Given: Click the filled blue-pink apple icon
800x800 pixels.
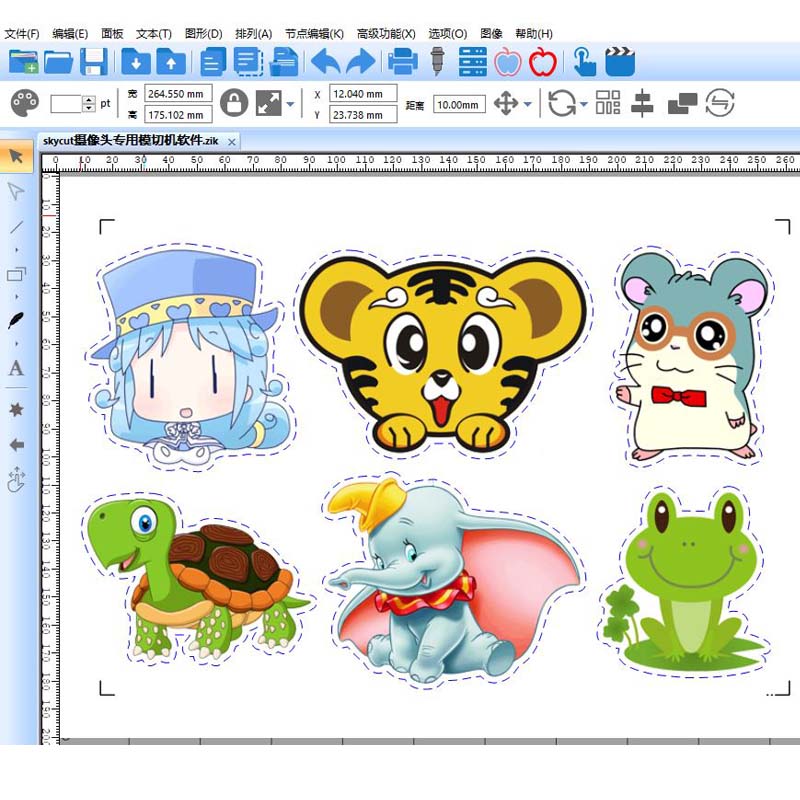Looking at the screenshot, I should coord(508,62).
